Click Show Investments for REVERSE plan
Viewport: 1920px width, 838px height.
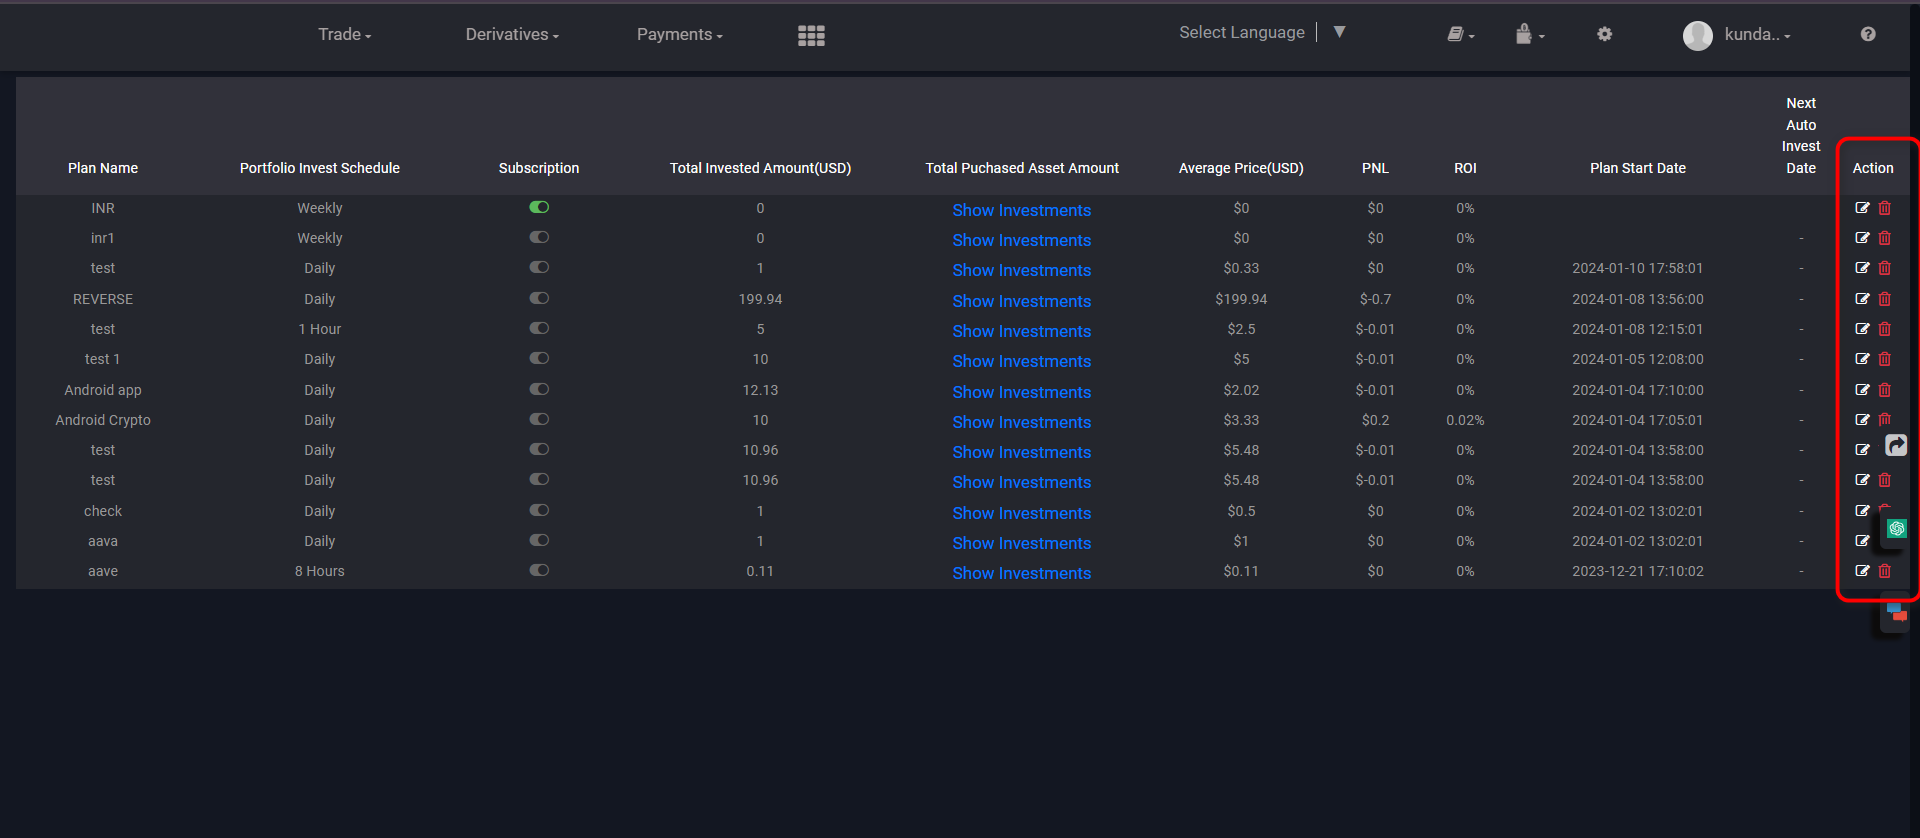1021,301
